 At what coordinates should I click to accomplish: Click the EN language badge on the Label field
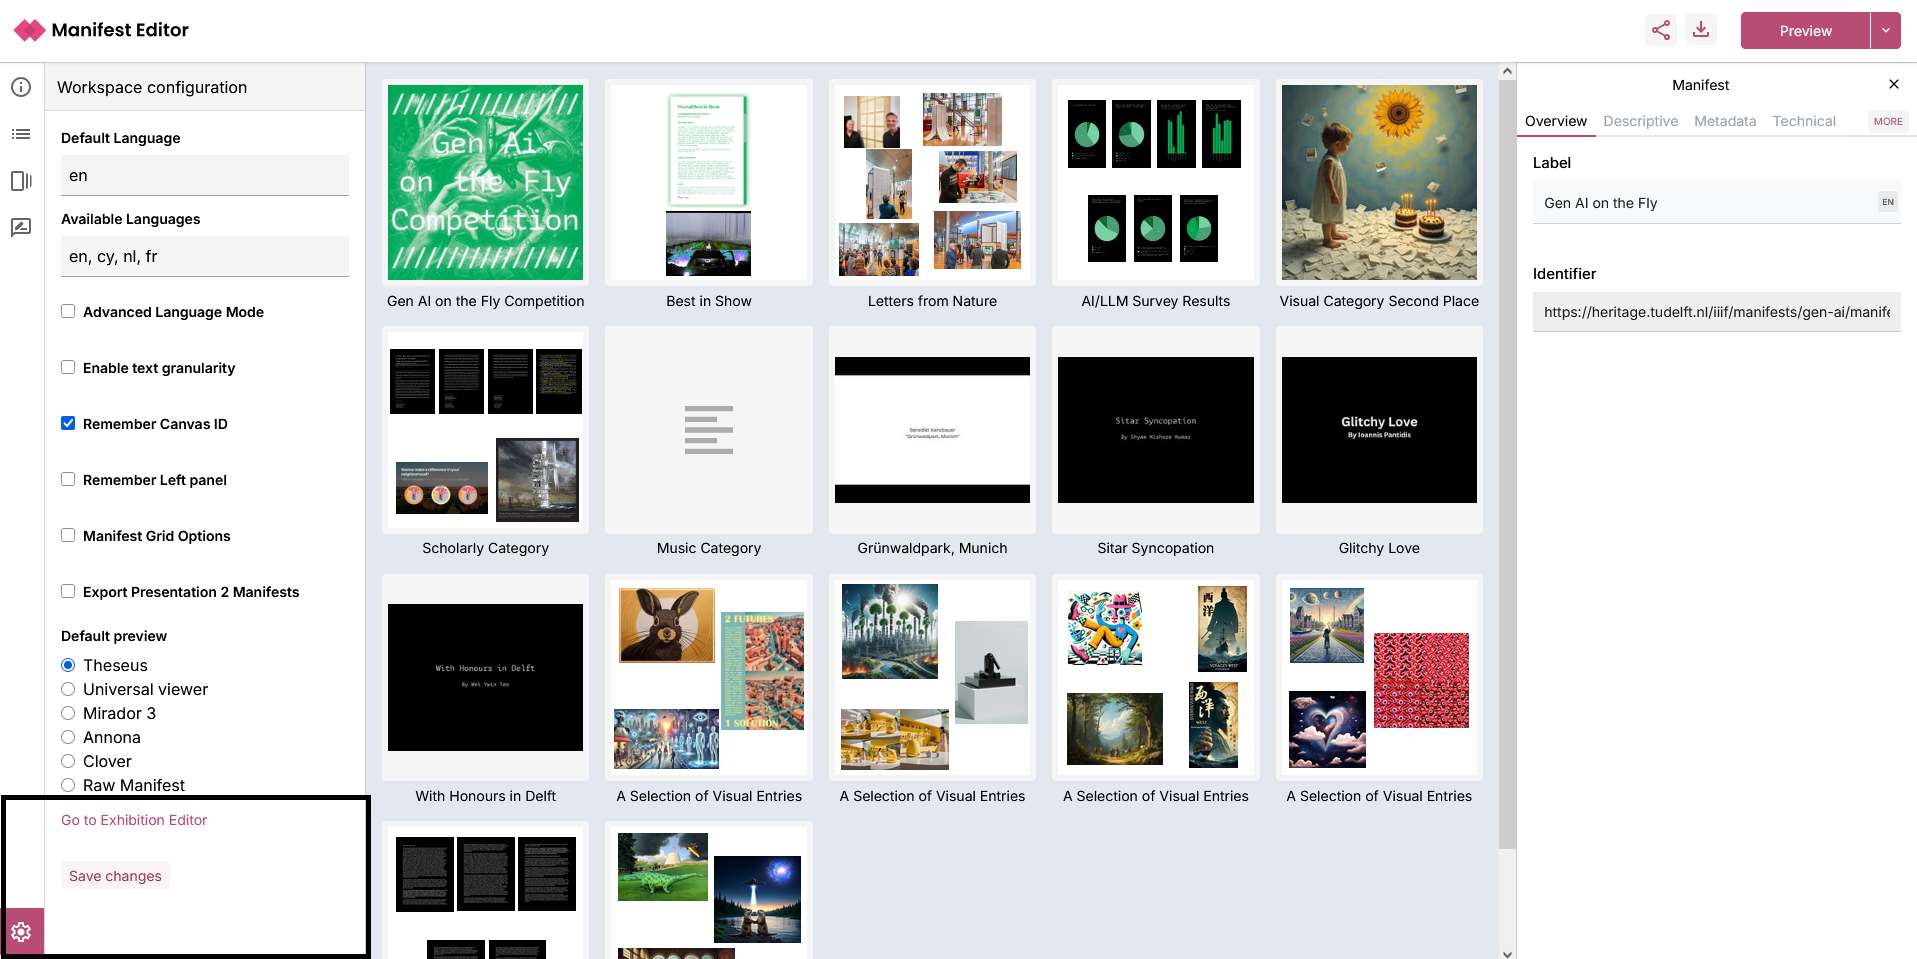[x=1887, y=202]
